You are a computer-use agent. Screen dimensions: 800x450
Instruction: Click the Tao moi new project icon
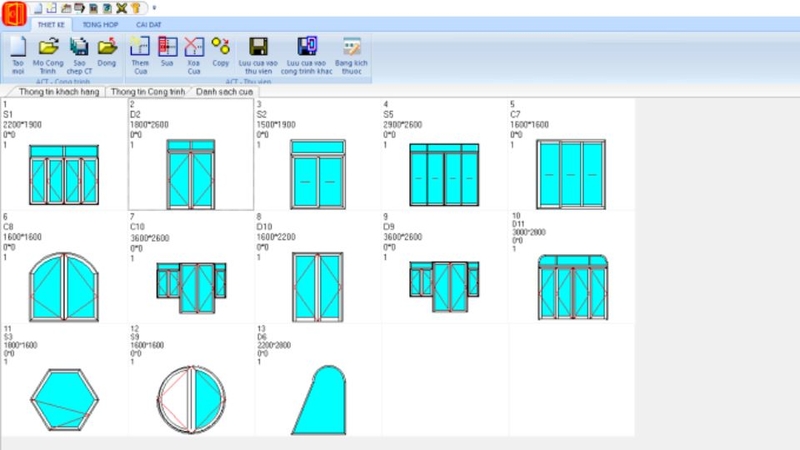[17, 46]
